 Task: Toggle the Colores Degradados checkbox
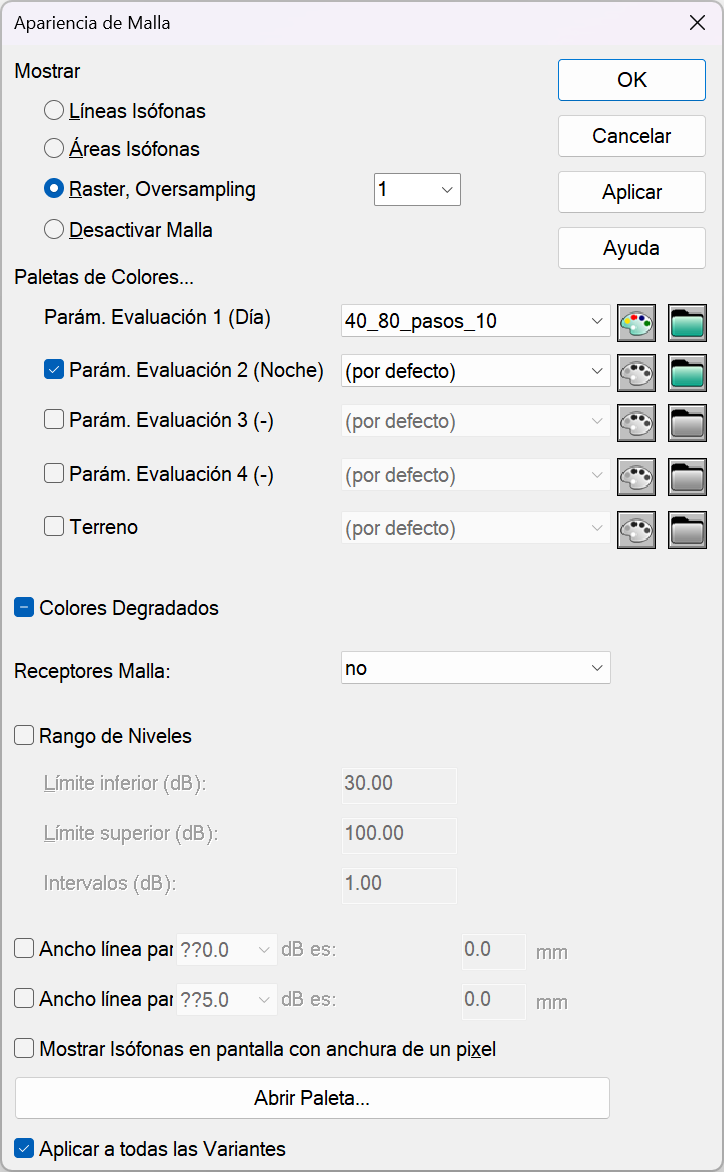click(24, 608)
